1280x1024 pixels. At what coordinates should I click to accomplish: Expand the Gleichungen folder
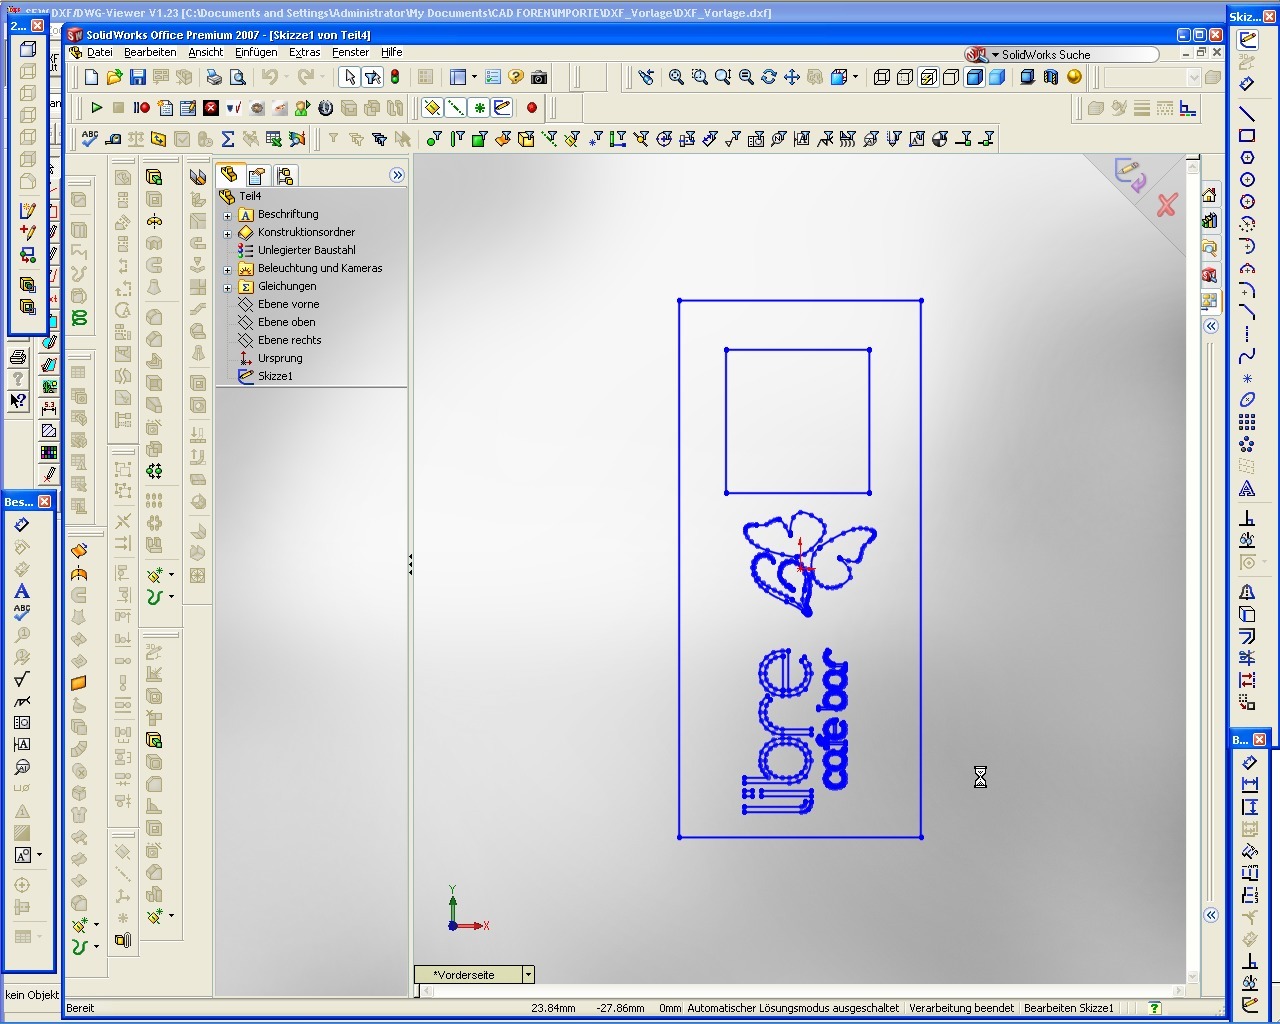pos(229,286)
